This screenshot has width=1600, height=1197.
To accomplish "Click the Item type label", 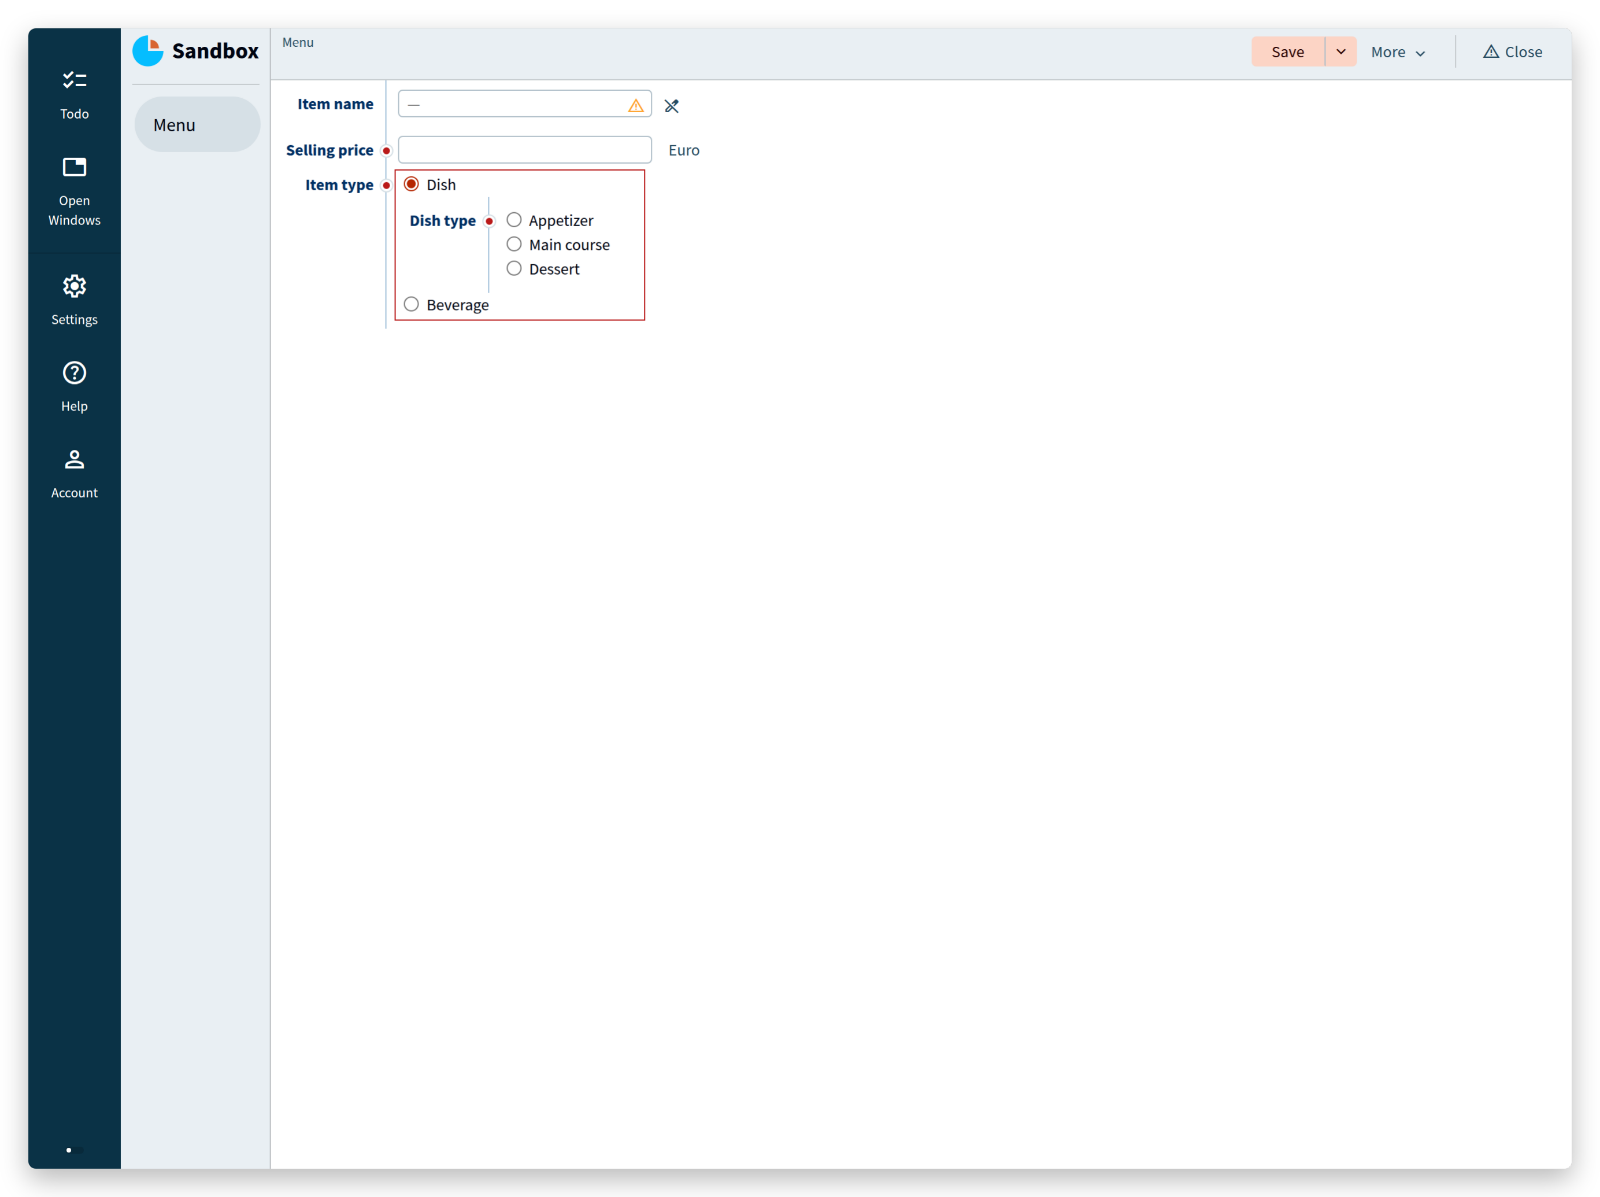I will (x=339, y=185).
